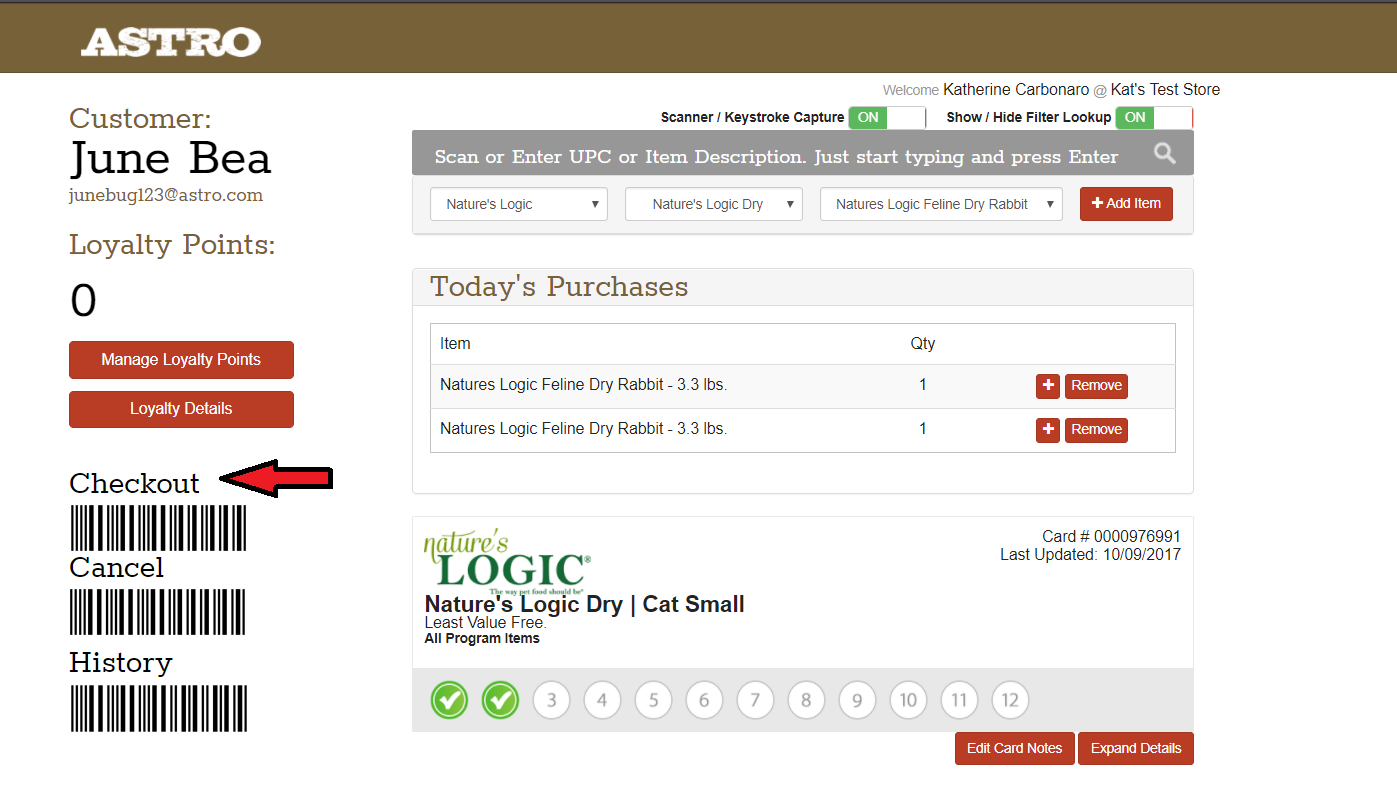Click punch card circle number 10
Screen dimensions: 1397x786
[908, 700]
